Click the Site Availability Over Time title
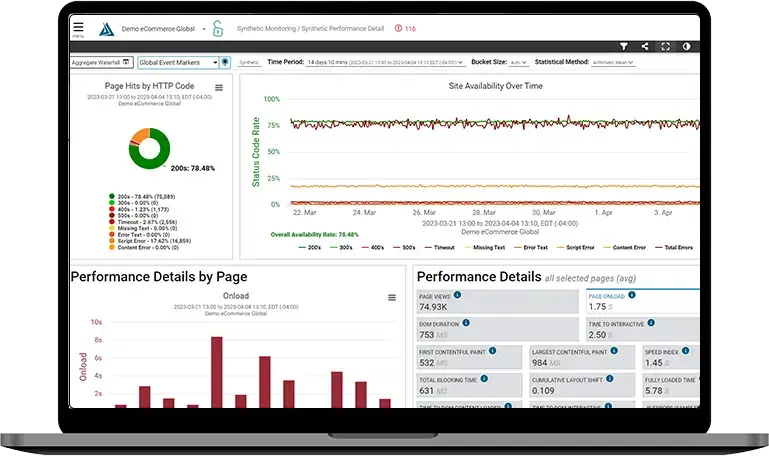Screen dimensions: 769x456 pos(495,86)
